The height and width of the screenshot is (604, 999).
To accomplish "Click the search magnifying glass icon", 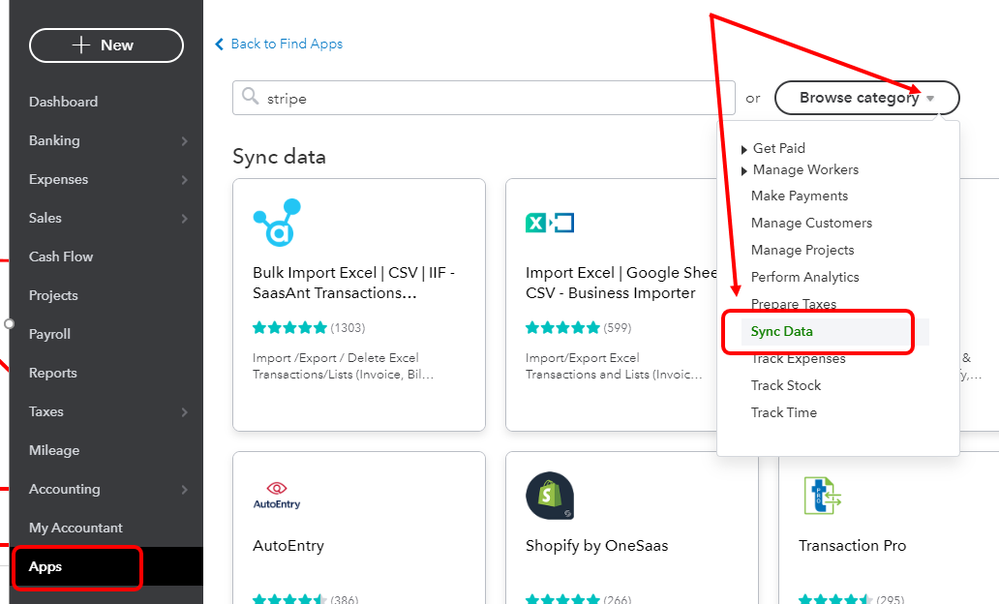I will coord(250,97).
